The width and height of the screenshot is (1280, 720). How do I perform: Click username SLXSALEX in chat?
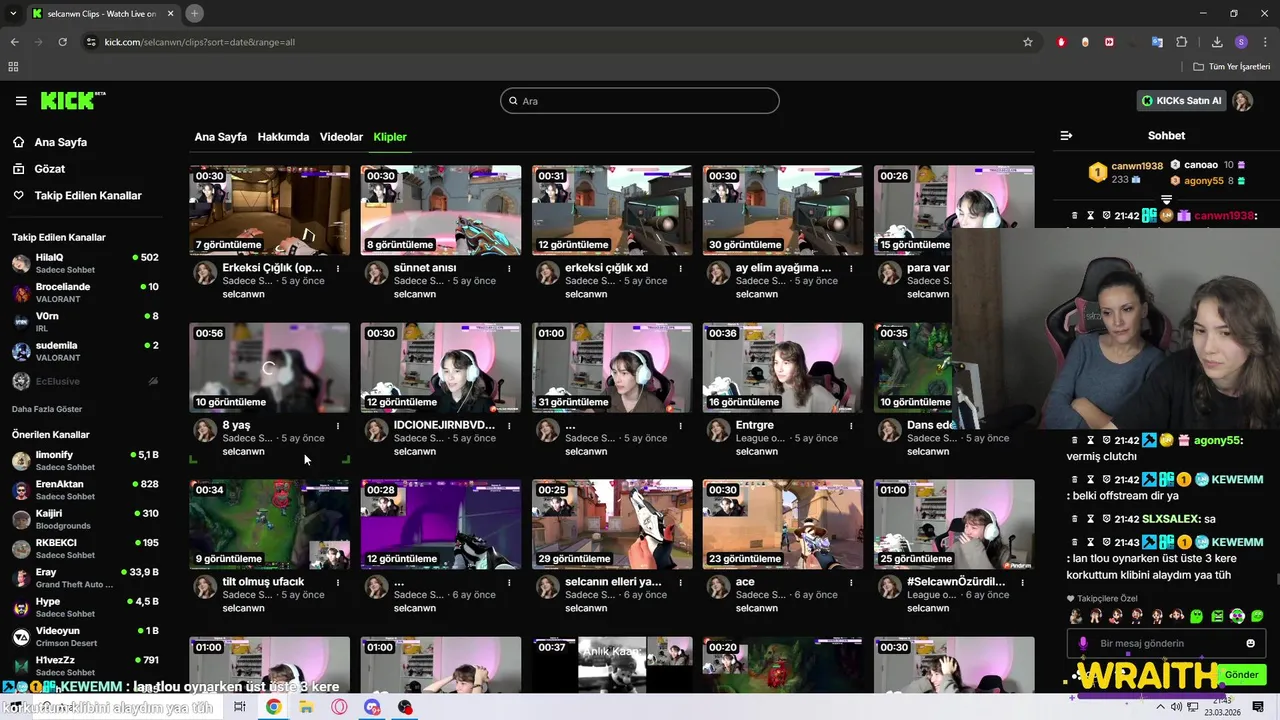click(x=1171, y=519)
